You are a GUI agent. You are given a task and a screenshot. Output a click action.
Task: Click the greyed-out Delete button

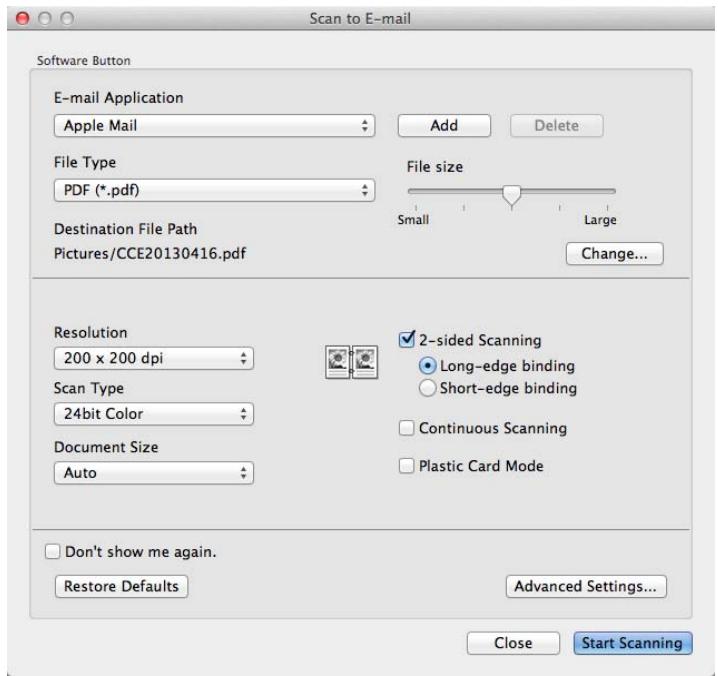point(556,125)
